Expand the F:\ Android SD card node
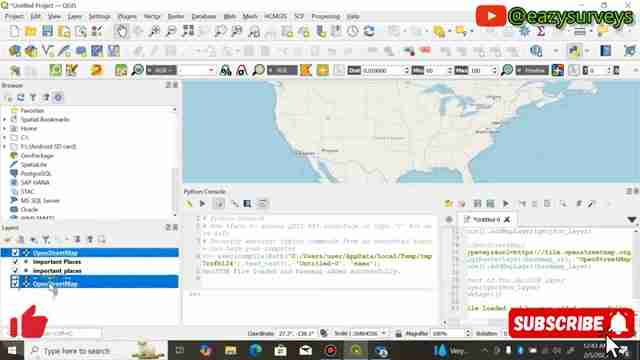This screenshot has width=640, height=360. 5,147
